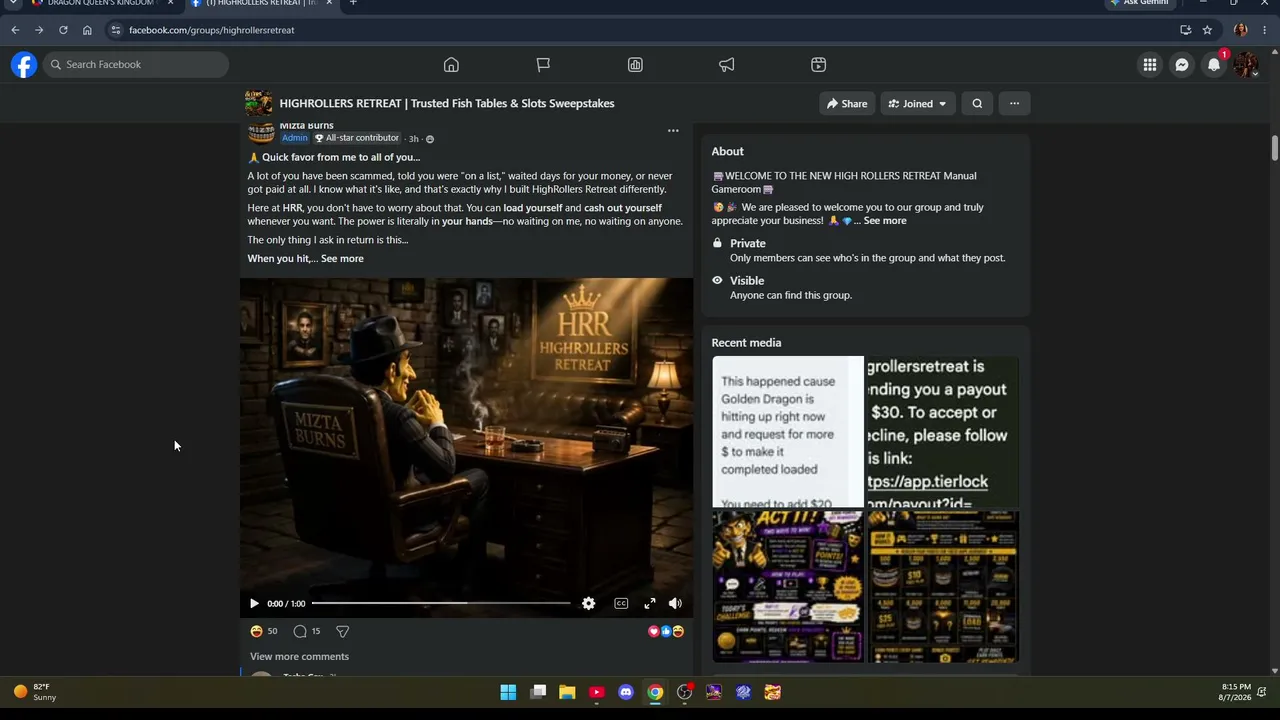View post reactions summary icons
This screenshot has width=1280, height=720.
click(666, 631)
